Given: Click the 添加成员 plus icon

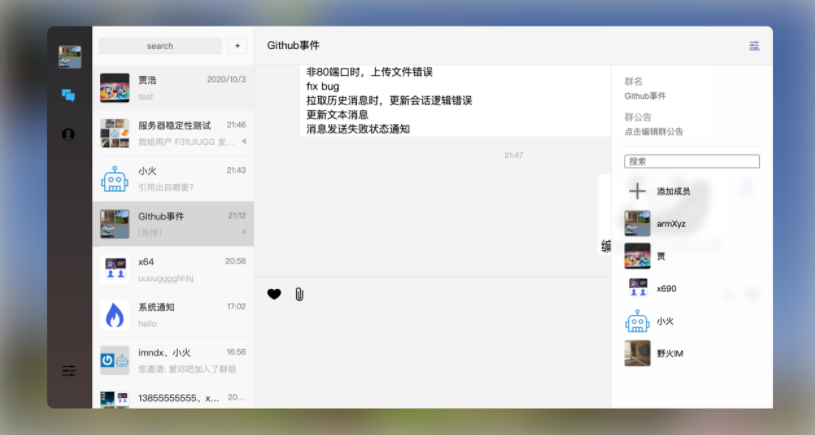Looking at the screenshot, I should point(637,191).
